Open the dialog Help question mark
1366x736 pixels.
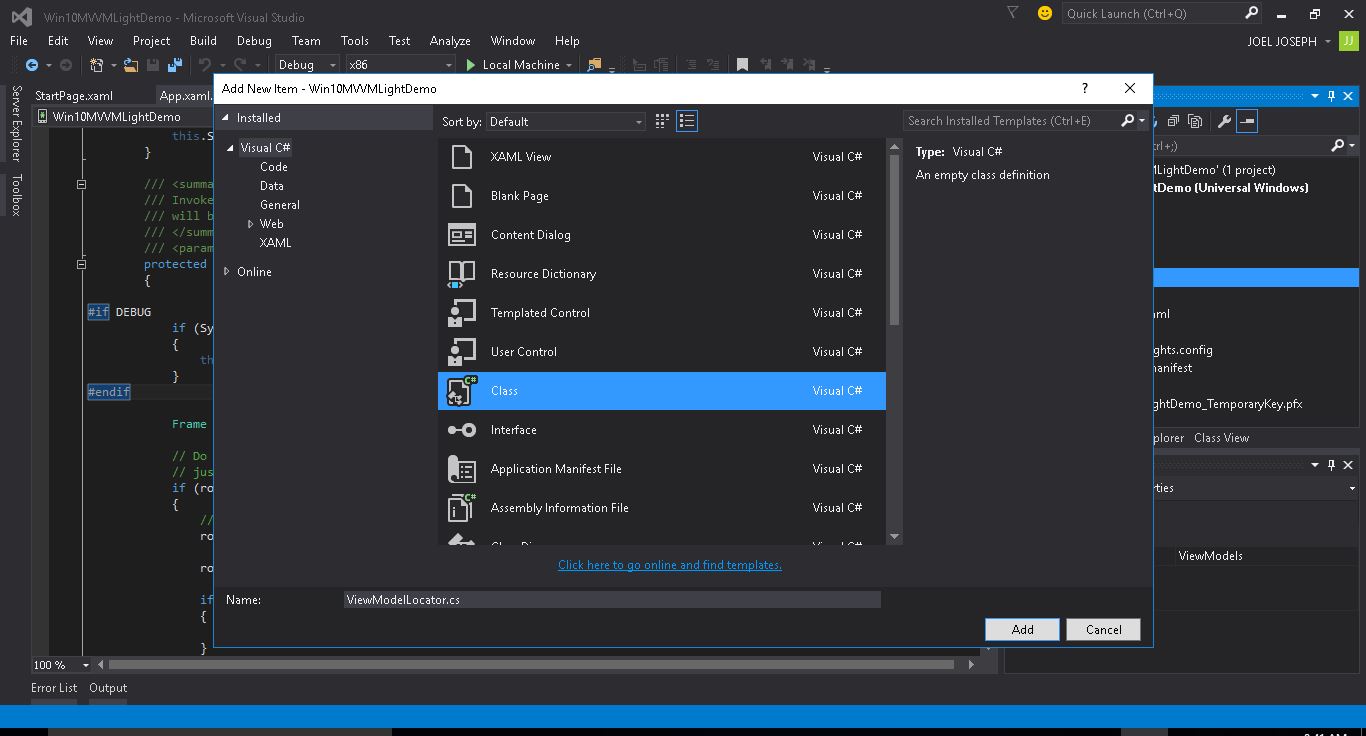pos(1085,88)
